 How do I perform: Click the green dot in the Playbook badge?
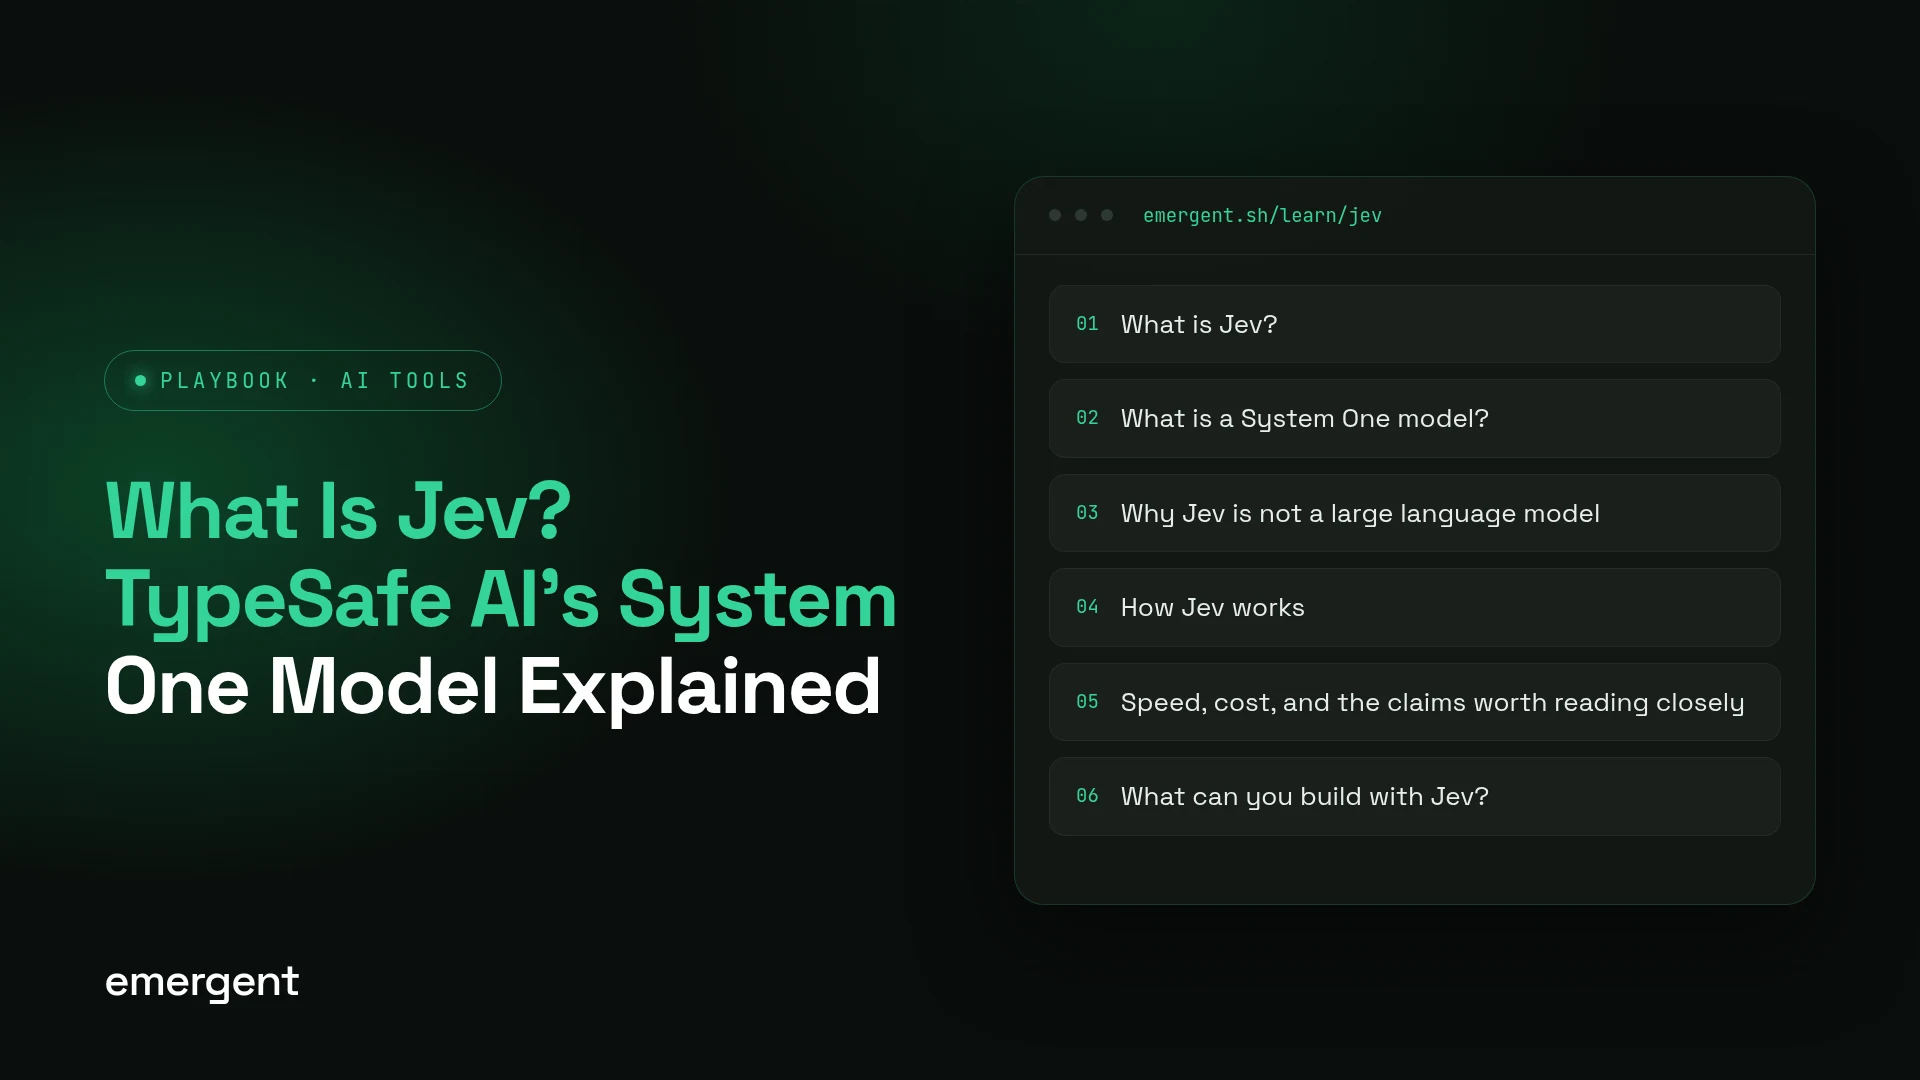[141, 380]
